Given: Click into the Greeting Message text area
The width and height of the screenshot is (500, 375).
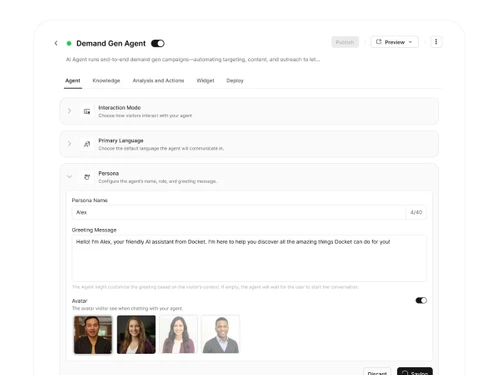Looking at the screenshot, I should 249,258.
